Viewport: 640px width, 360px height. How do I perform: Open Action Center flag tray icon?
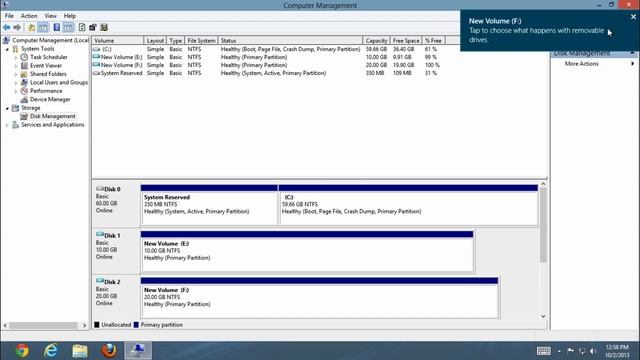click(x=571, y=351)
